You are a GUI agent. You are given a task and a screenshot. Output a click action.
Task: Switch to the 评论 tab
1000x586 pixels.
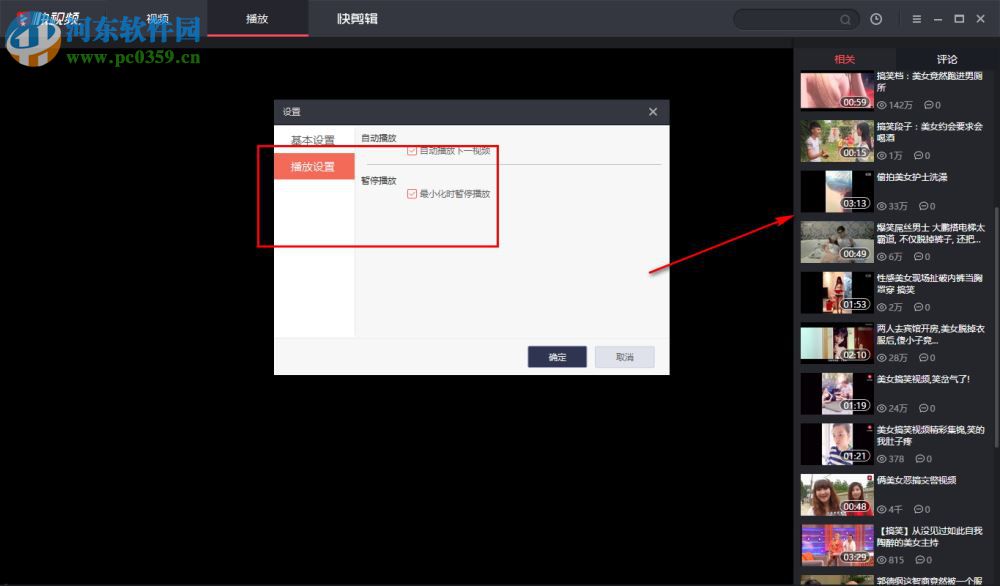(945, 59)
